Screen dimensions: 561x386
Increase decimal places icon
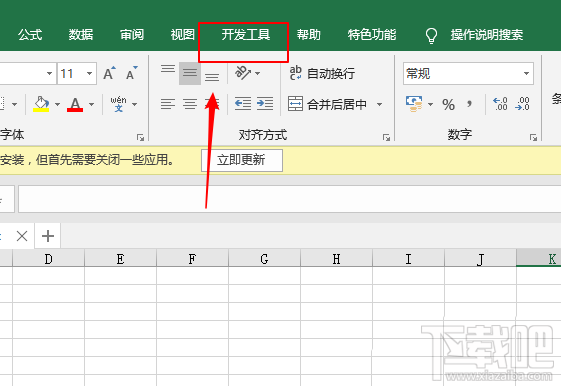coord(500,104)
